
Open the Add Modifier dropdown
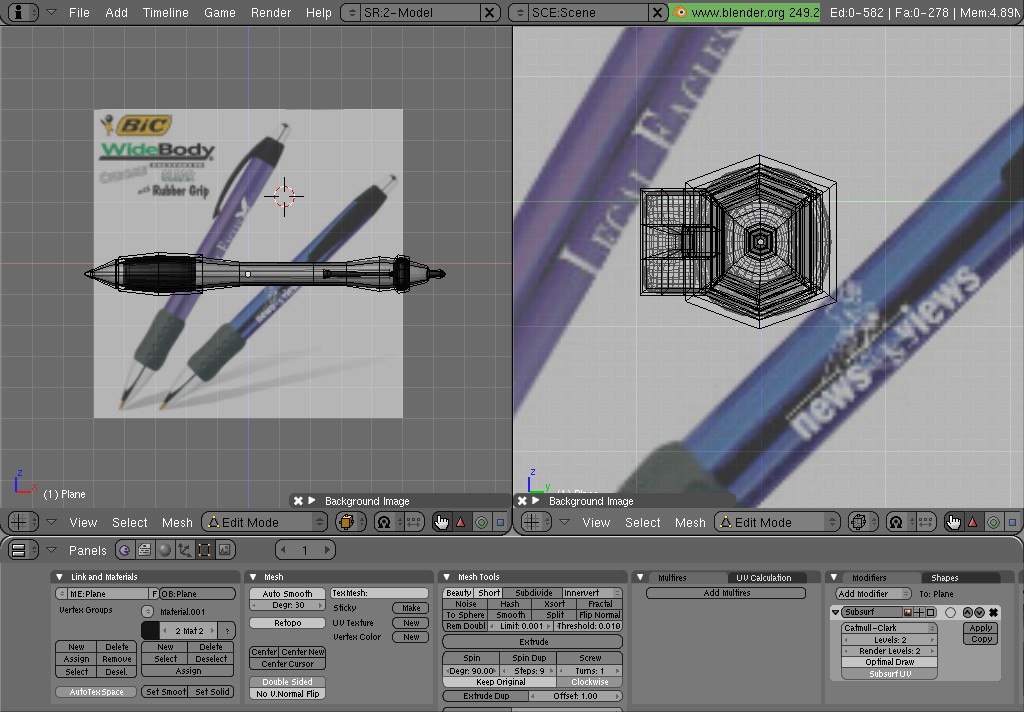(873, 594)
